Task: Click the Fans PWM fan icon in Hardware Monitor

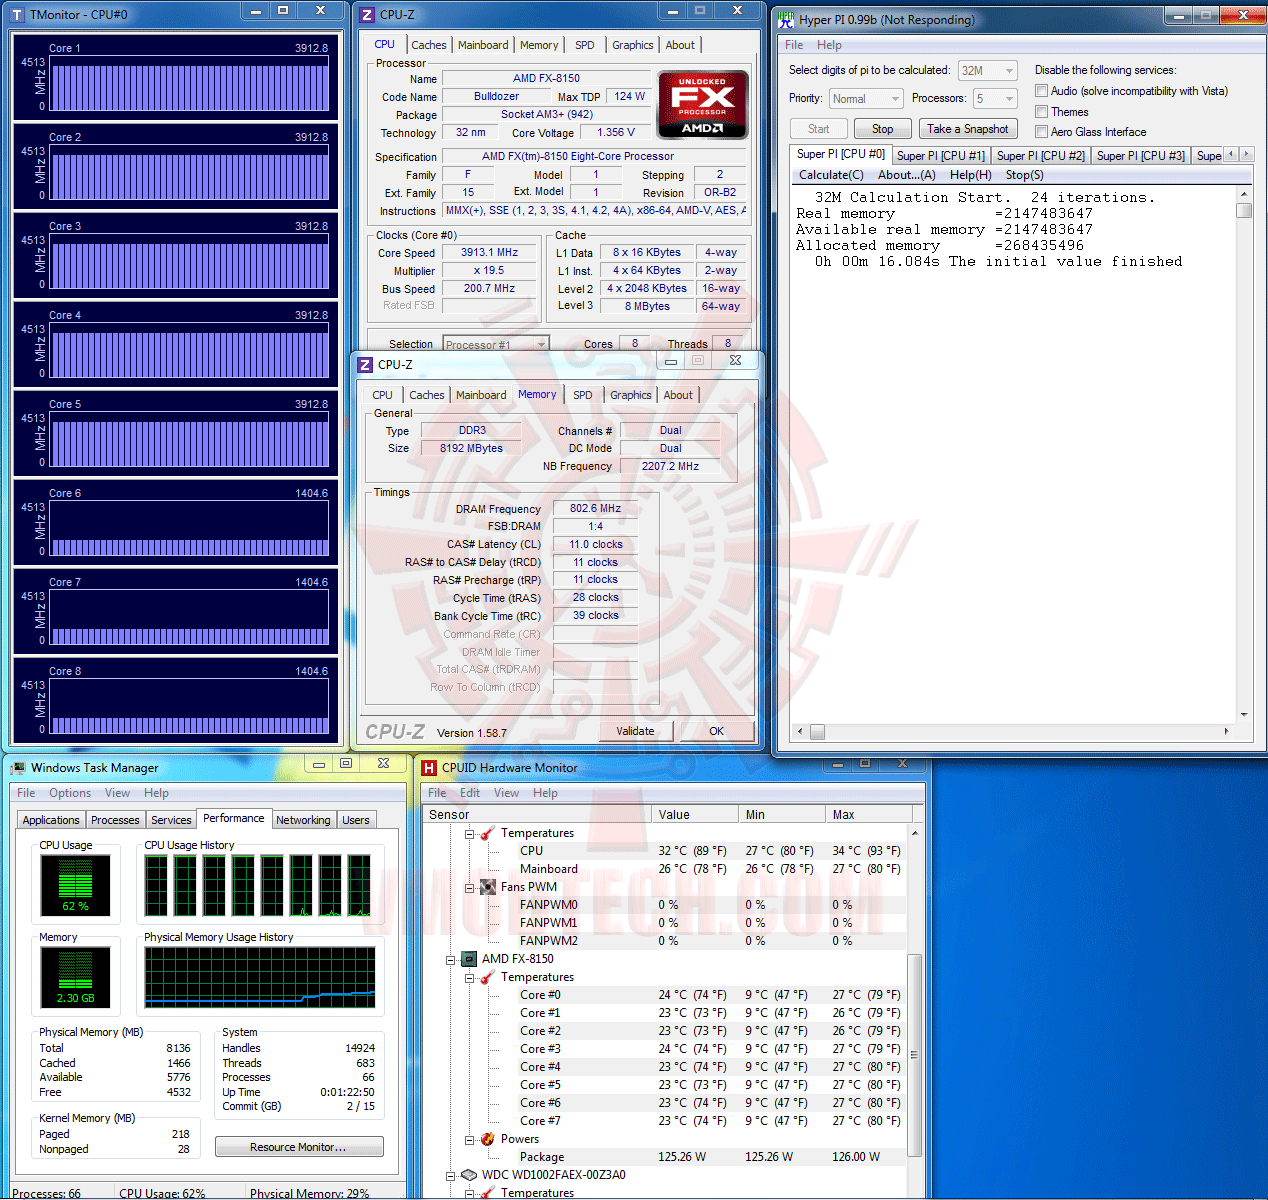Action: tap(488, 887)
